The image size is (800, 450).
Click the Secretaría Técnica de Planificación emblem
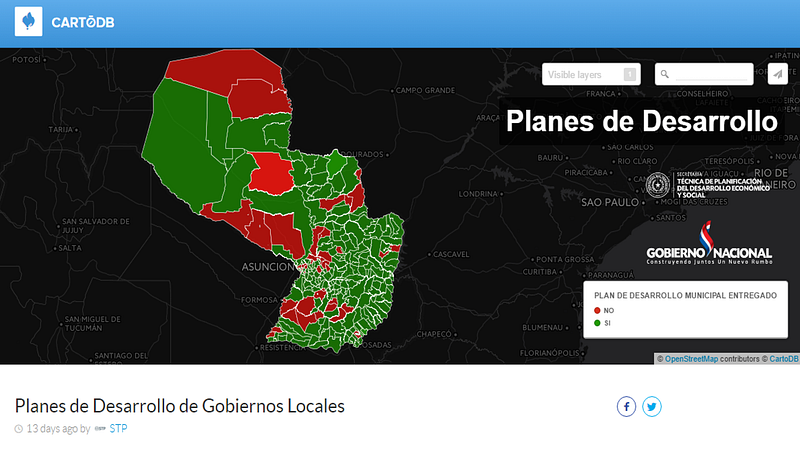point(658,185)
